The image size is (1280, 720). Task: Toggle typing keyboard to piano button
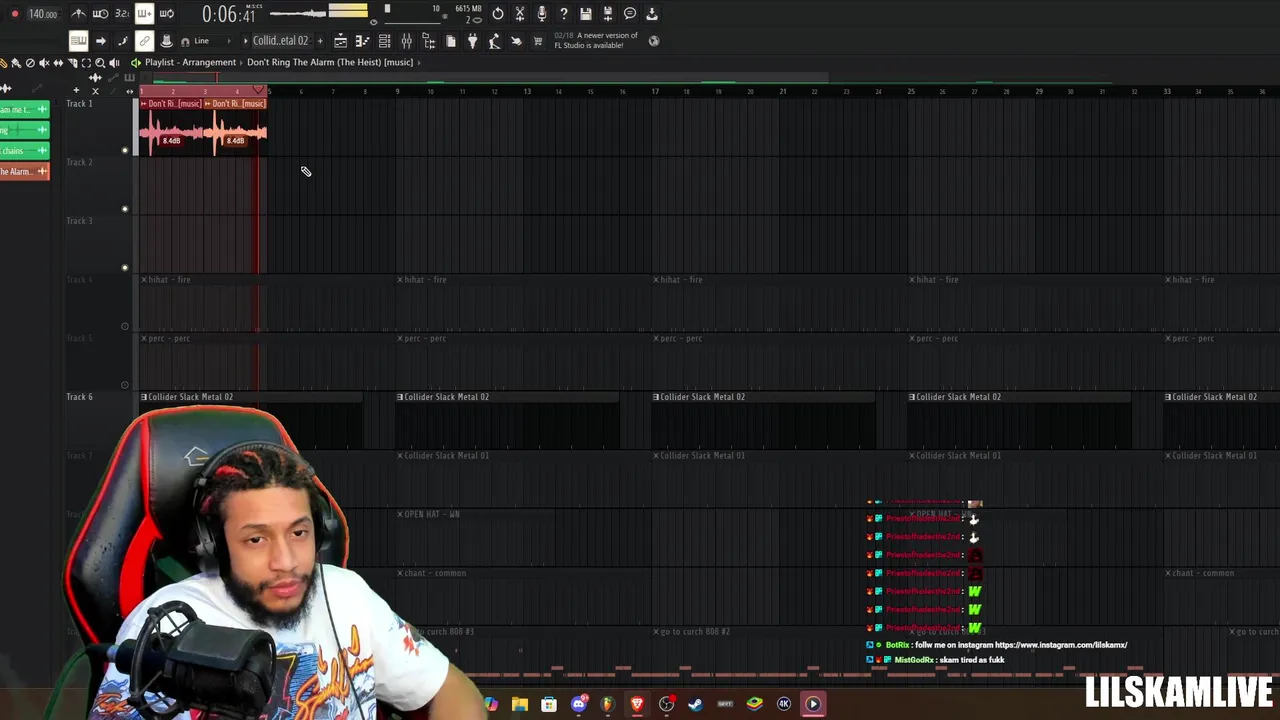(78, 41)
